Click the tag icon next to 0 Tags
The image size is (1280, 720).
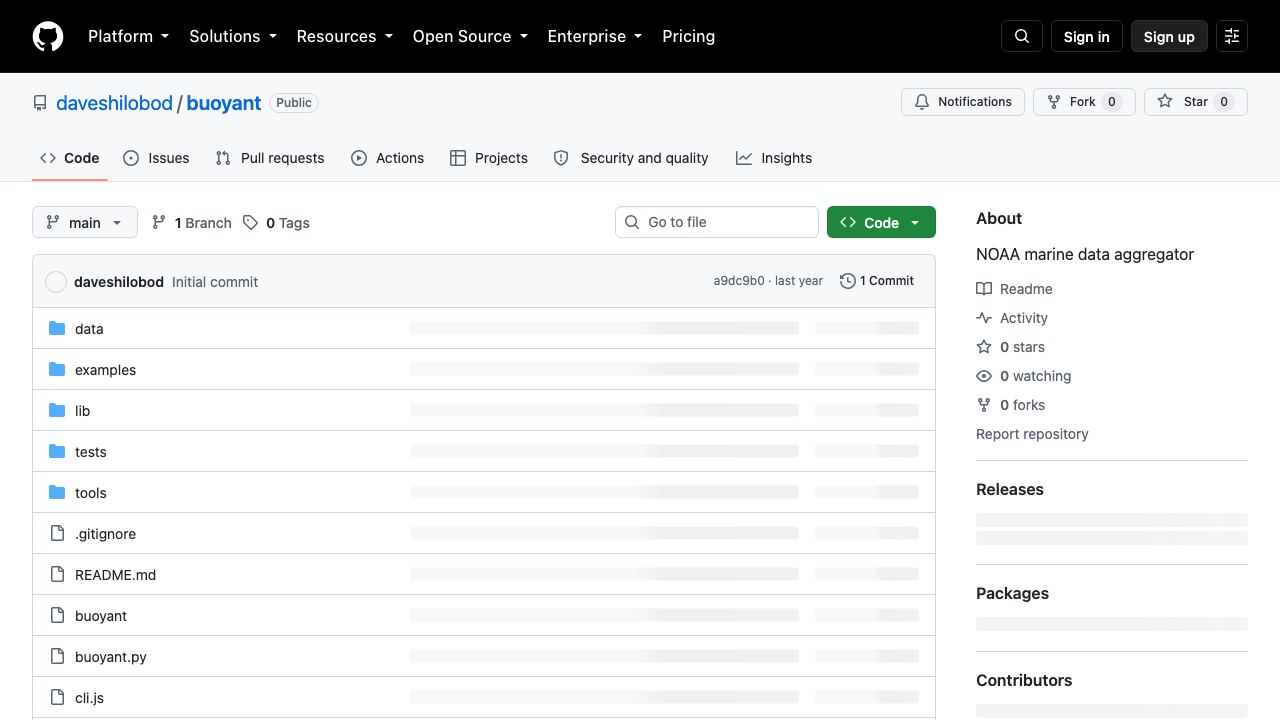pos(250,222)
